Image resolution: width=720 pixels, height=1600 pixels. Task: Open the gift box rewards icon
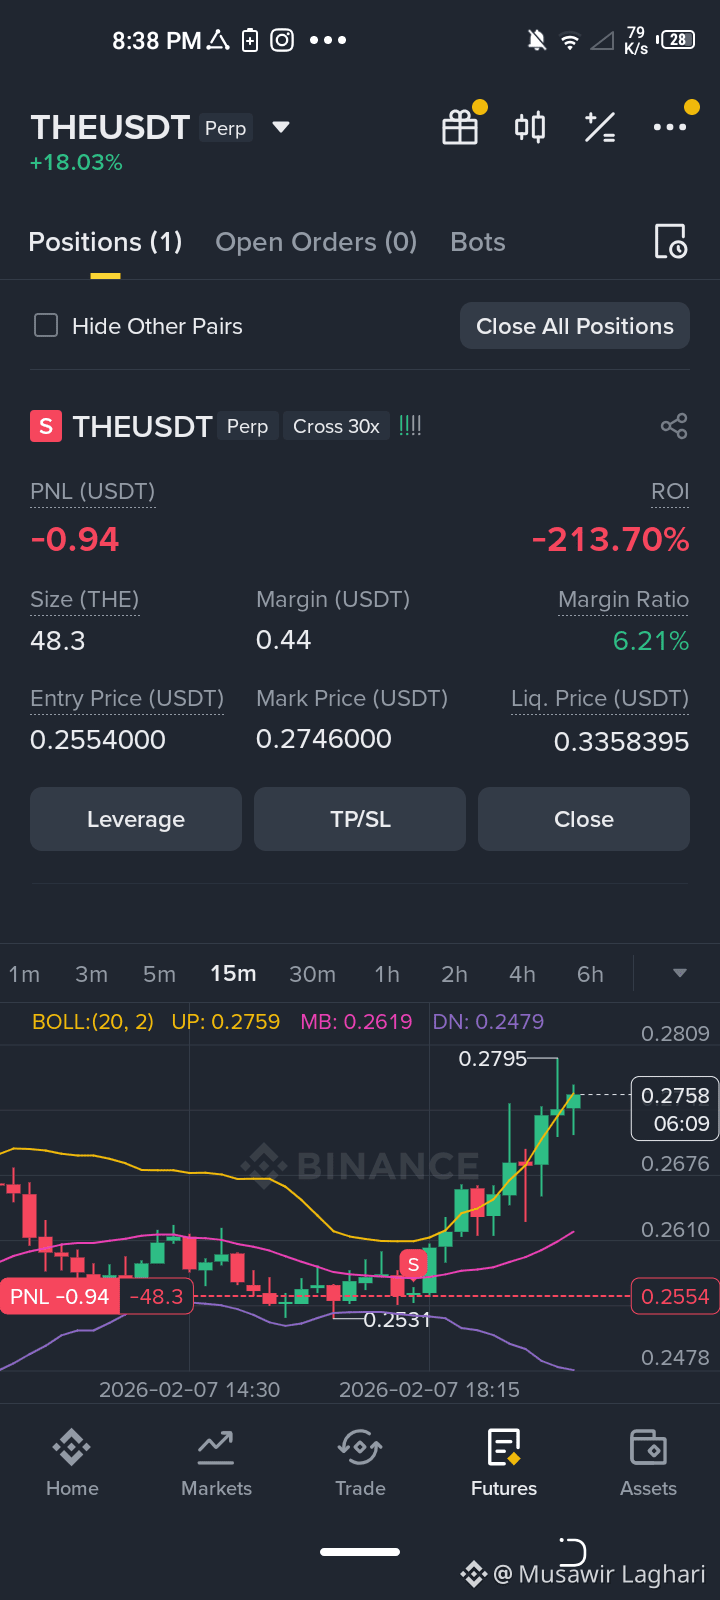[460, 127]
